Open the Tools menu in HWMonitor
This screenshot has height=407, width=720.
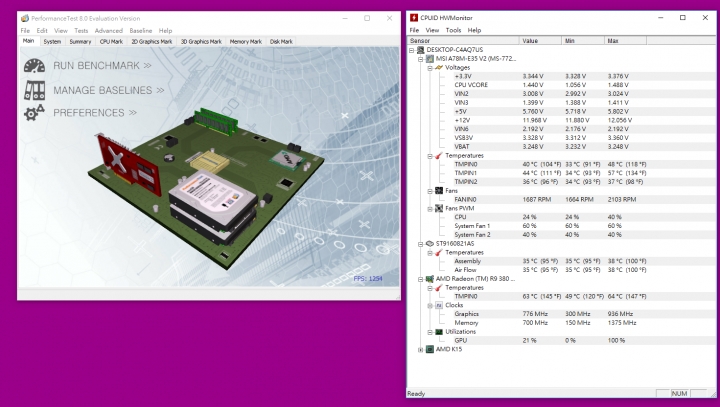(453, 30)
